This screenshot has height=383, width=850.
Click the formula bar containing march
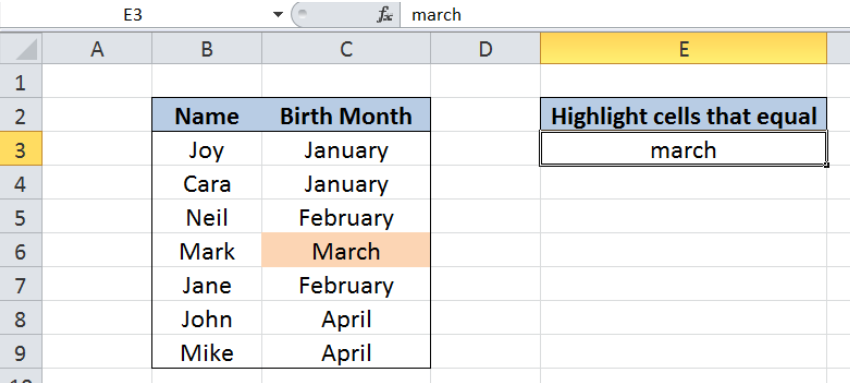pyautogui.click(x=625, y=15)
